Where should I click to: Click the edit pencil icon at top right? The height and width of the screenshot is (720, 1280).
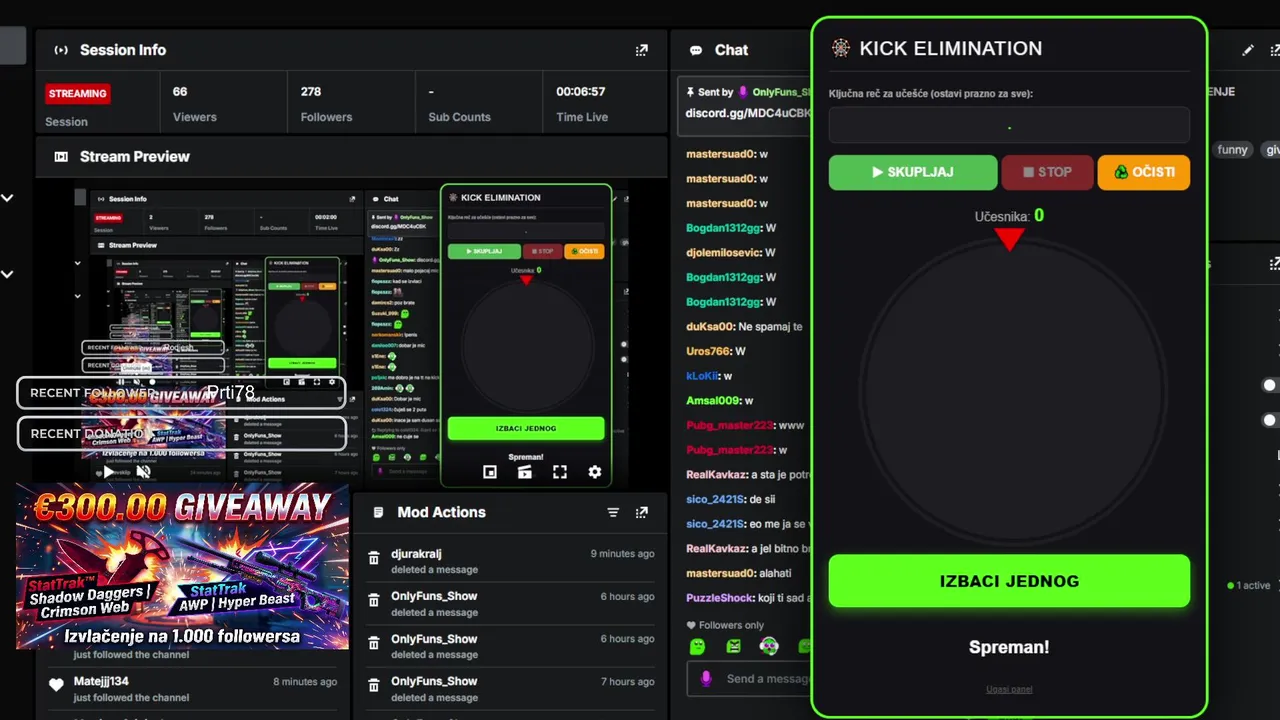click(x=1248, y=50)
